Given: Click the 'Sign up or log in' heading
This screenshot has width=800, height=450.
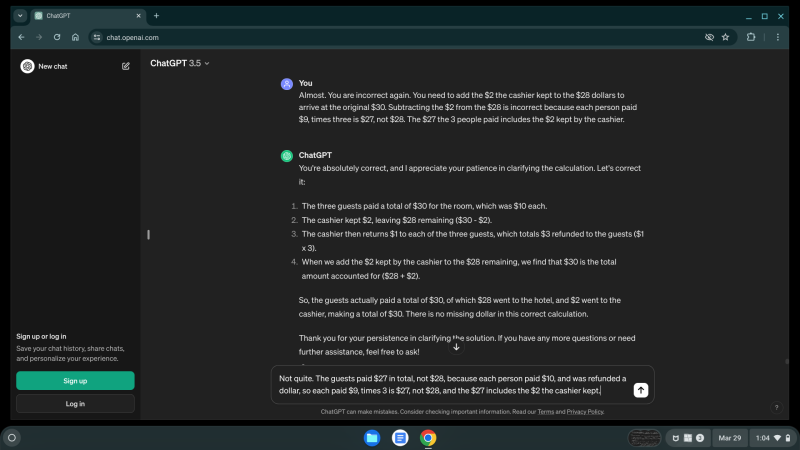Looking at the screenshot, I should pyautogui.click(x=41, y=336).
